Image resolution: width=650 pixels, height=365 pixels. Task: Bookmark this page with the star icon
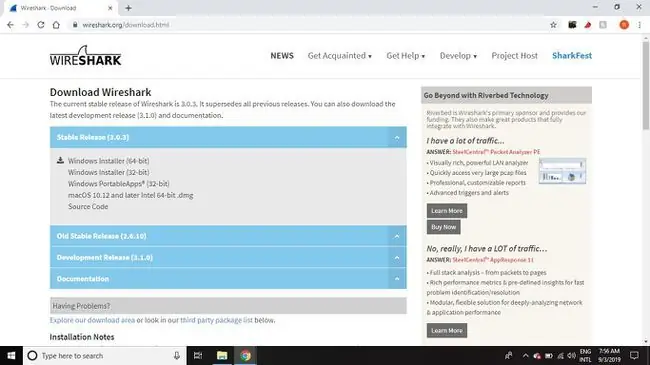pos(553,25)
